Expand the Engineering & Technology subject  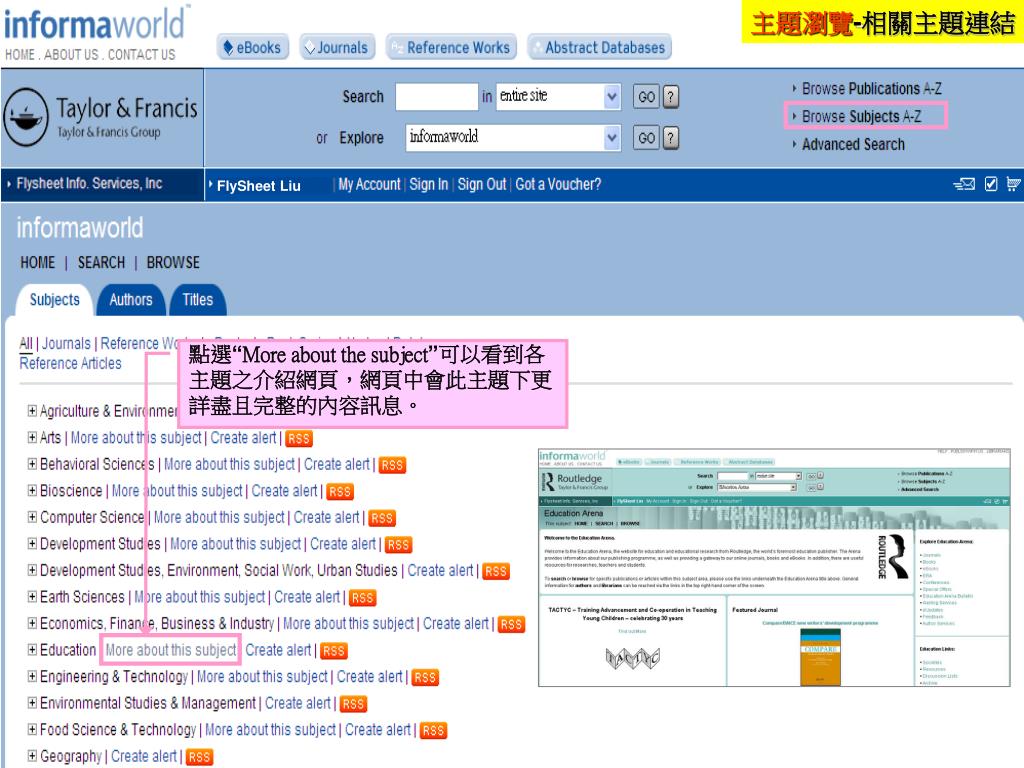click(32, 676)
